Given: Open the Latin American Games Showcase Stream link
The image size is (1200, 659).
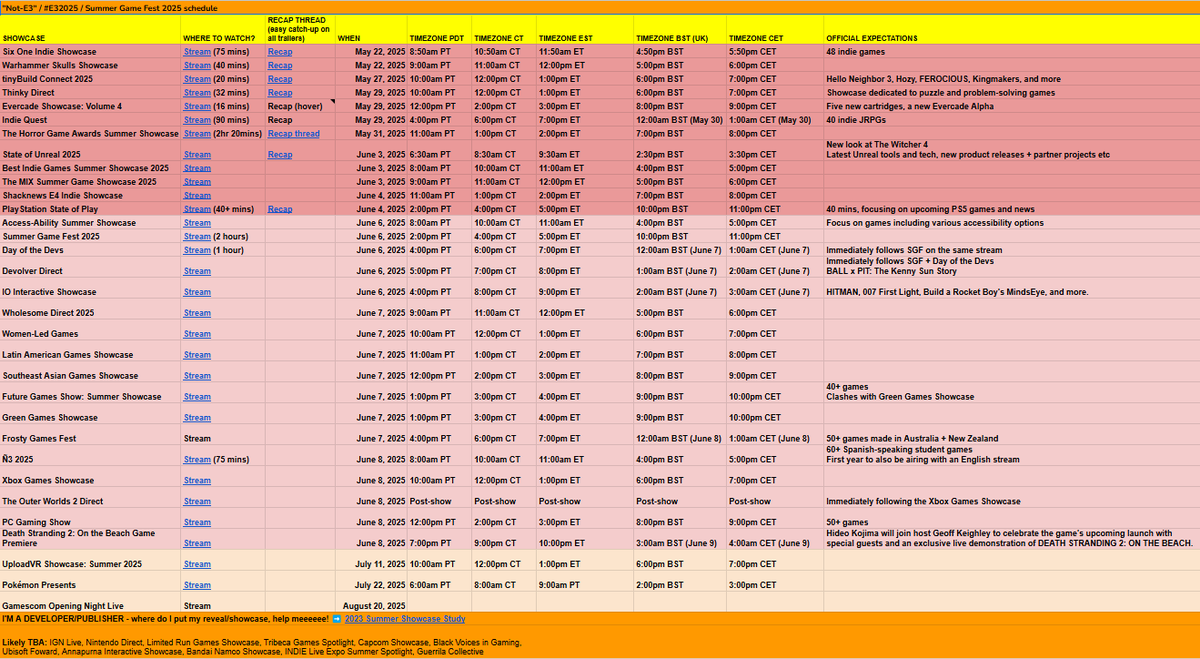Looking at the screenshot, I should [x=197, y=355].
